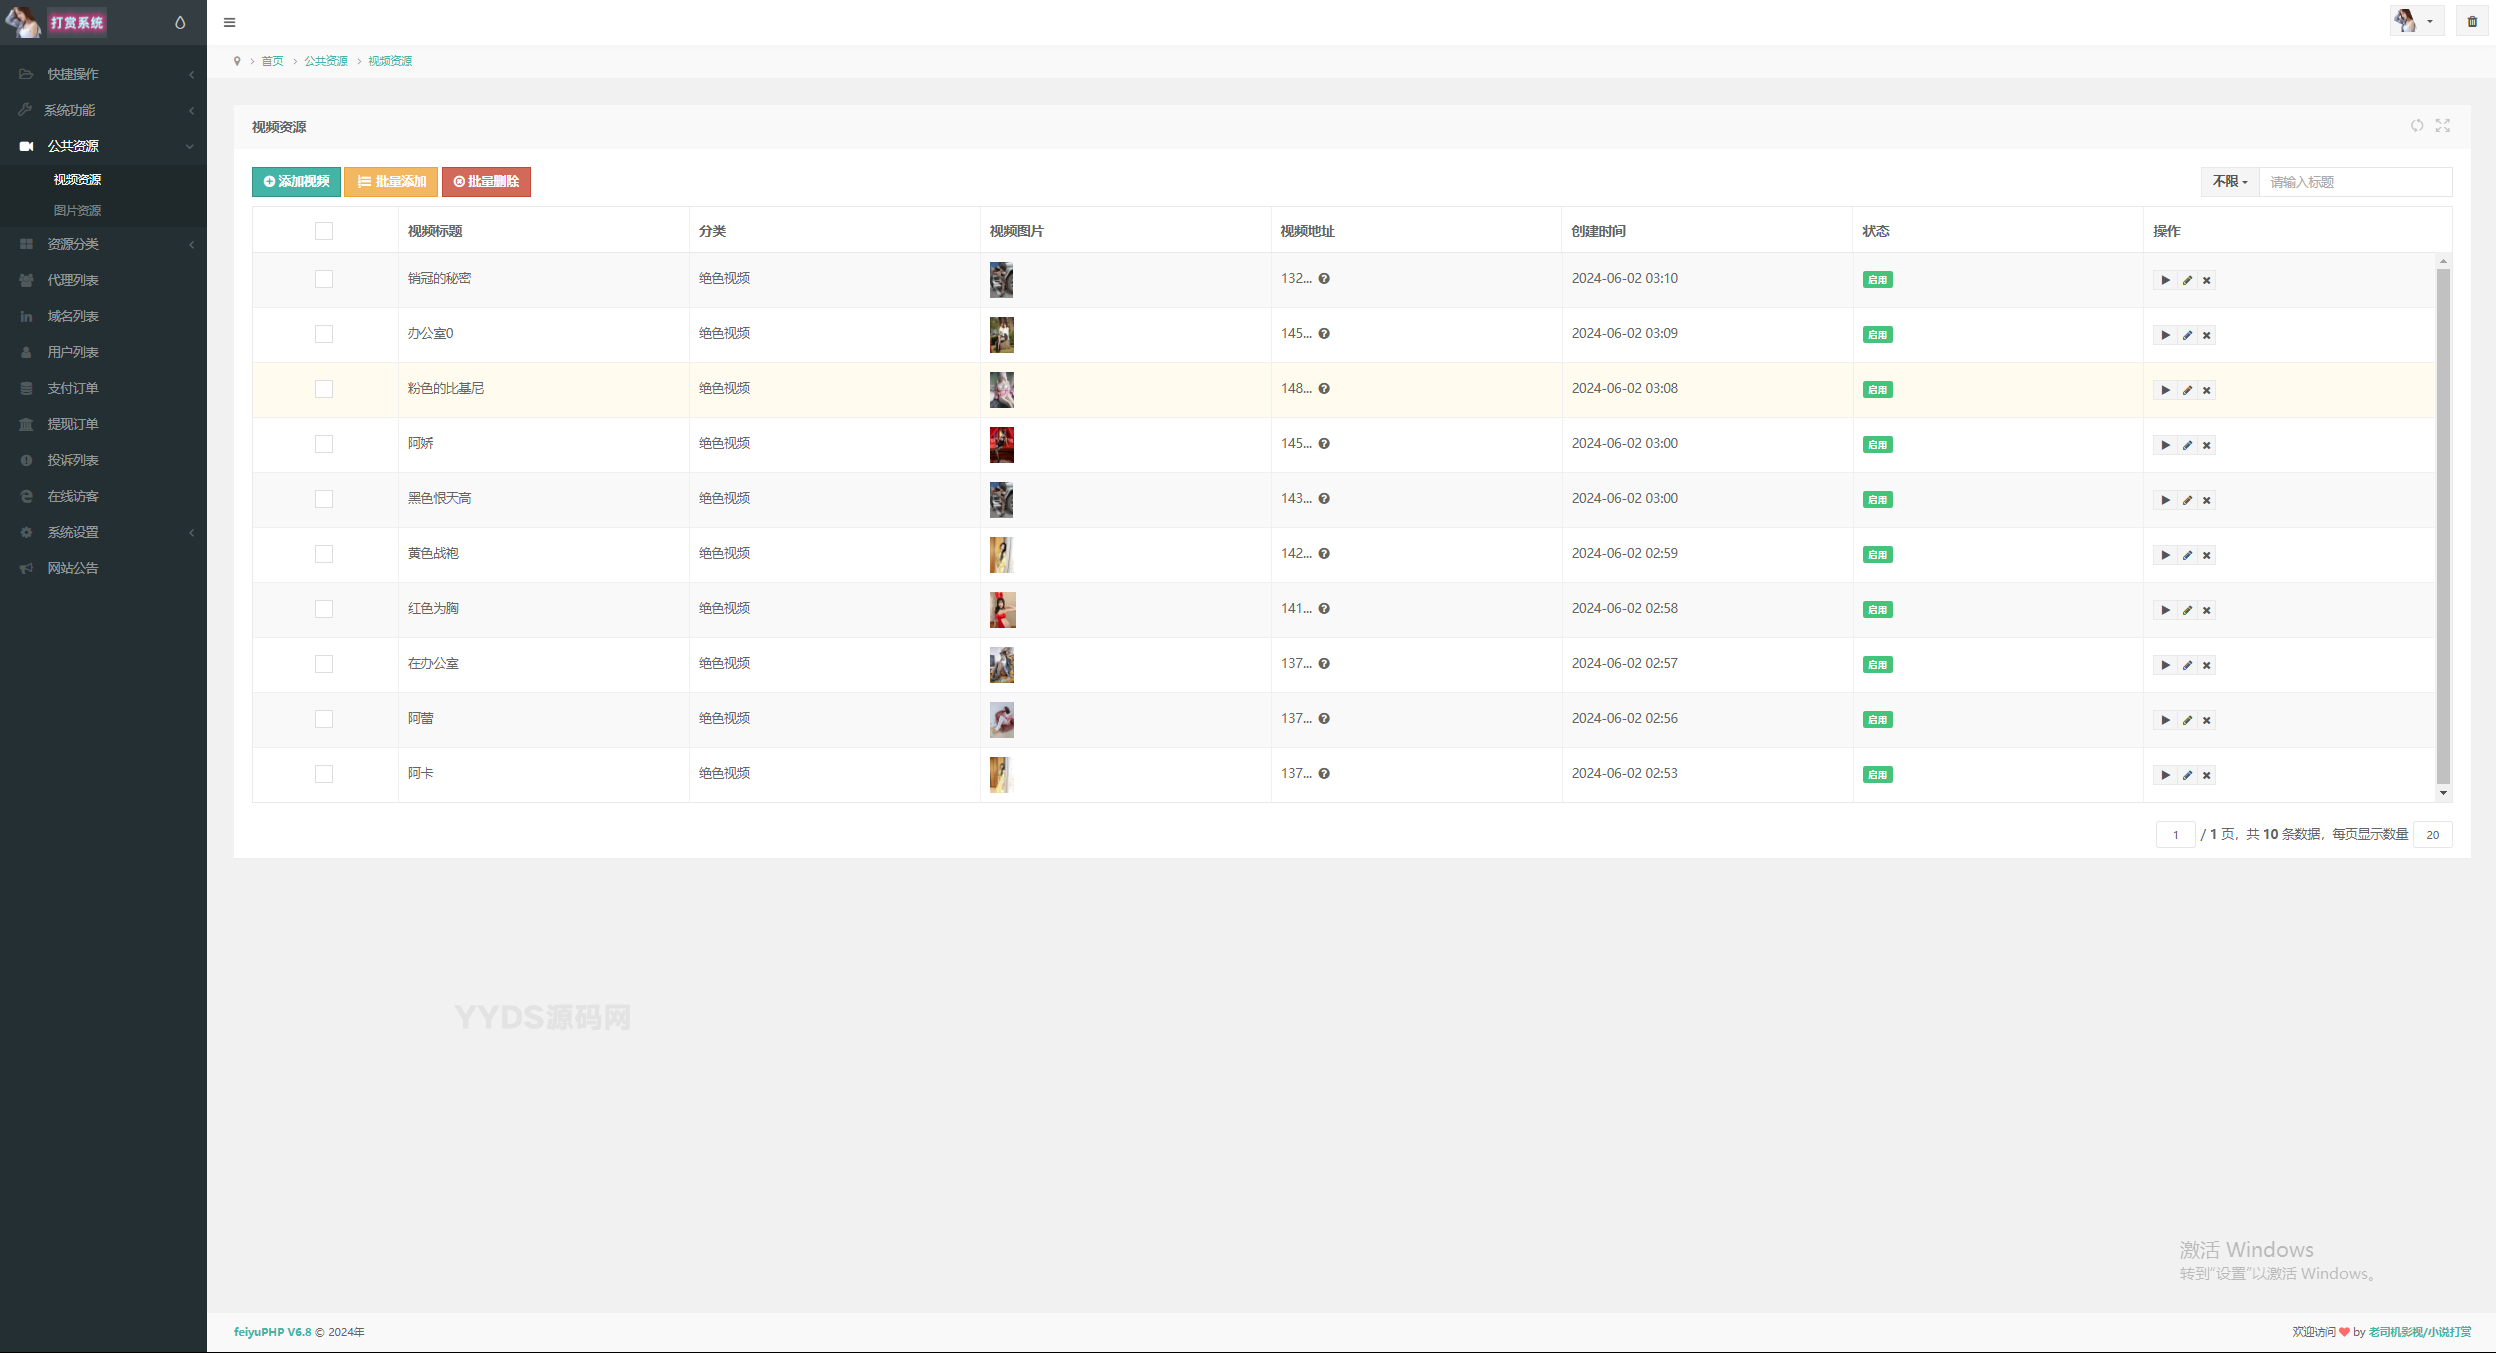The image size is (2496, 1353).
Task: Go to 支付订单 sidebar item
Action: click(73, 388)
